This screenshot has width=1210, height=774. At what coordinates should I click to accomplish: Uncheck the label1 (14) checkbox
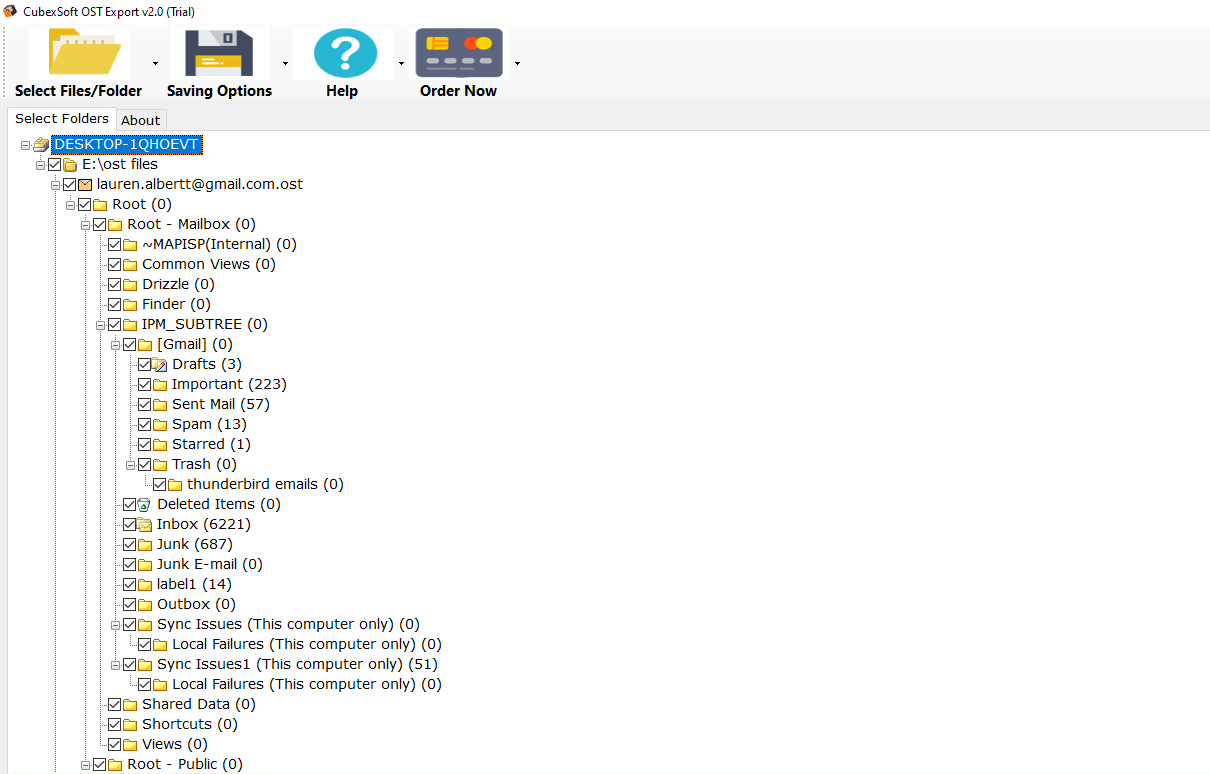tap(129, 584)
